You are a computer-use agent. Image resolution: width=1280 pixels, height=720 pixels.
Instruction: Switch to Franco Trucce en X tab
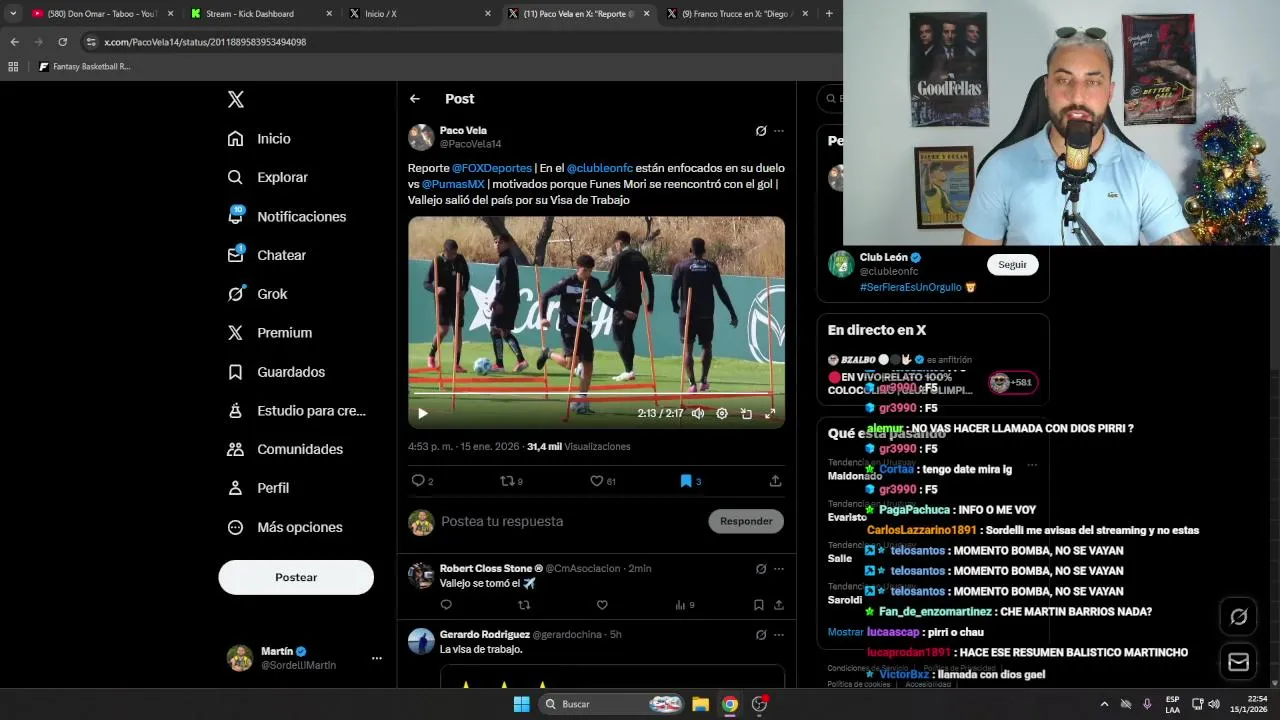click(737, 14)
